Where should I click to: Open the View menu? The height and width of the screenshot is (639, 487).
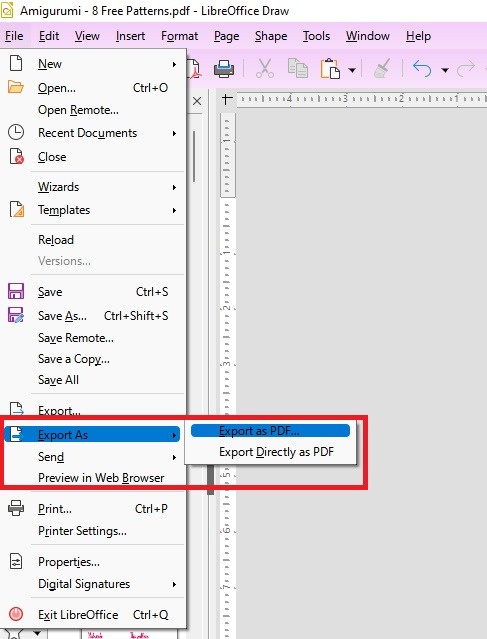click(x=87, y=36)
